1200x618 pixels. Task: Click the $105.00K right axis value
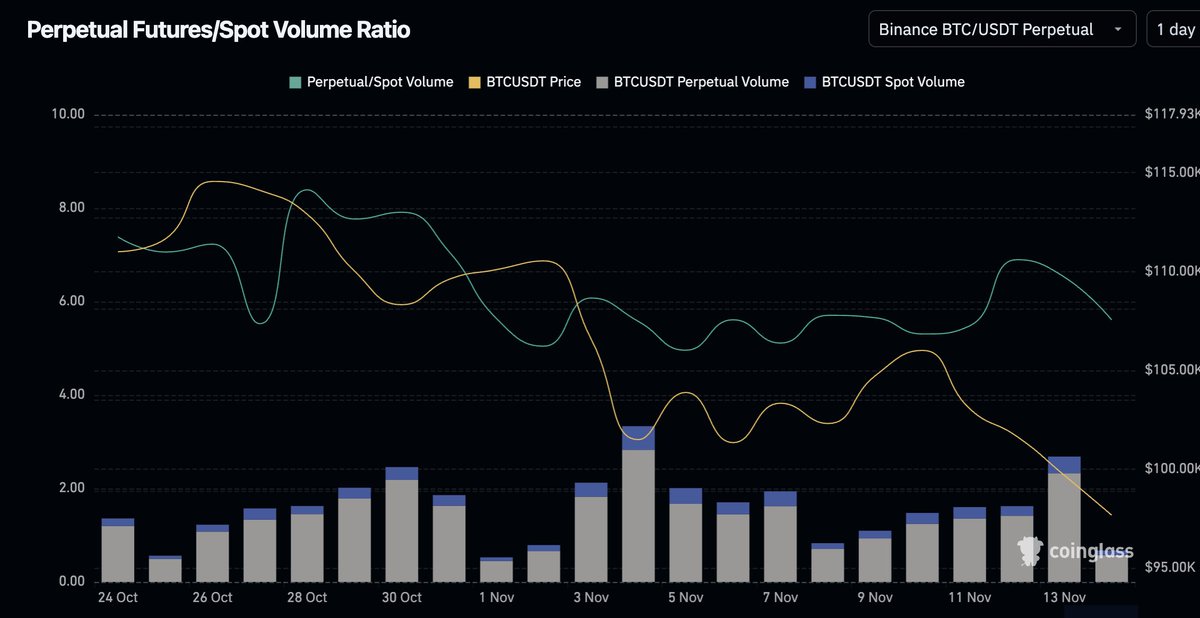[x=1172, y=370]
